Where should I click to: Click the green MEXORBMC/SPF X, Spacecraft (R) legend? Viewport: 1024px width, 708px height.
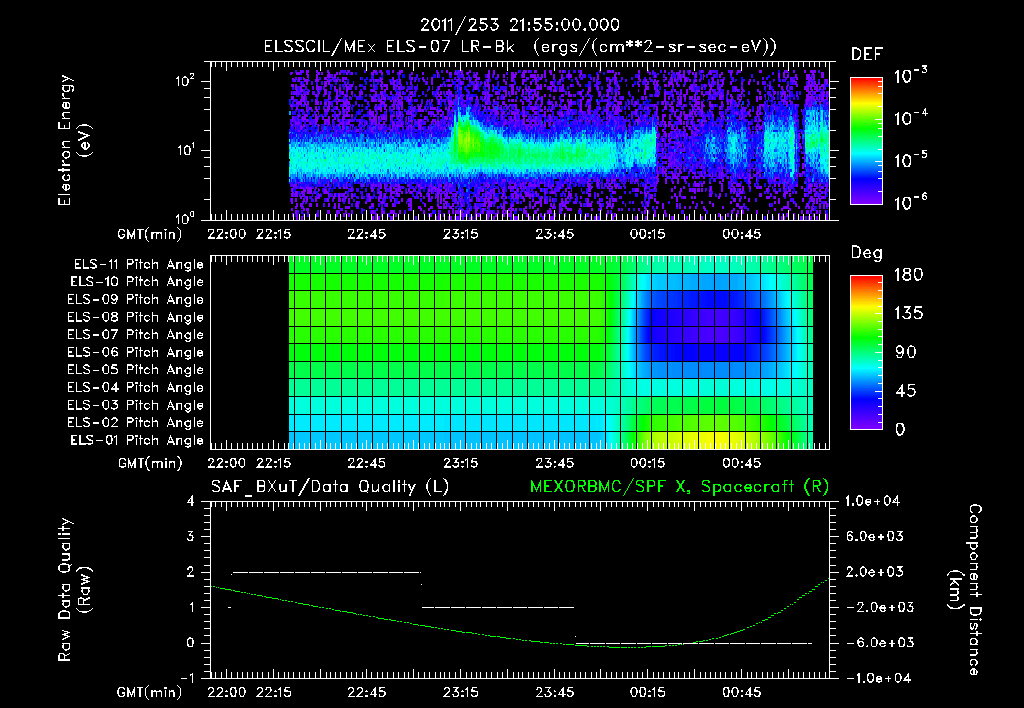tap(679, 487)
